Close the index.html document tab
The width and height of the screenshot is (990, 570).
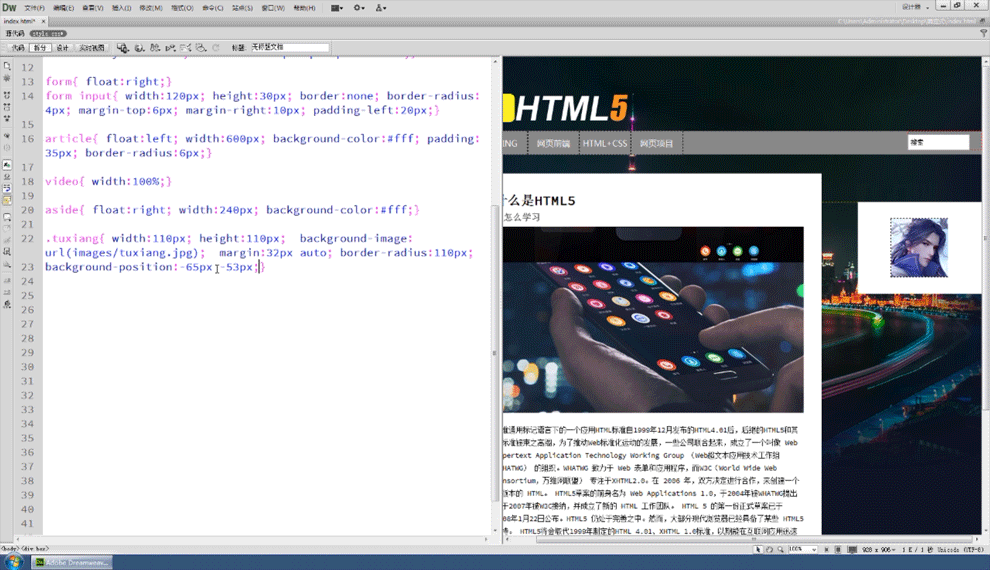tap(44, 21)
